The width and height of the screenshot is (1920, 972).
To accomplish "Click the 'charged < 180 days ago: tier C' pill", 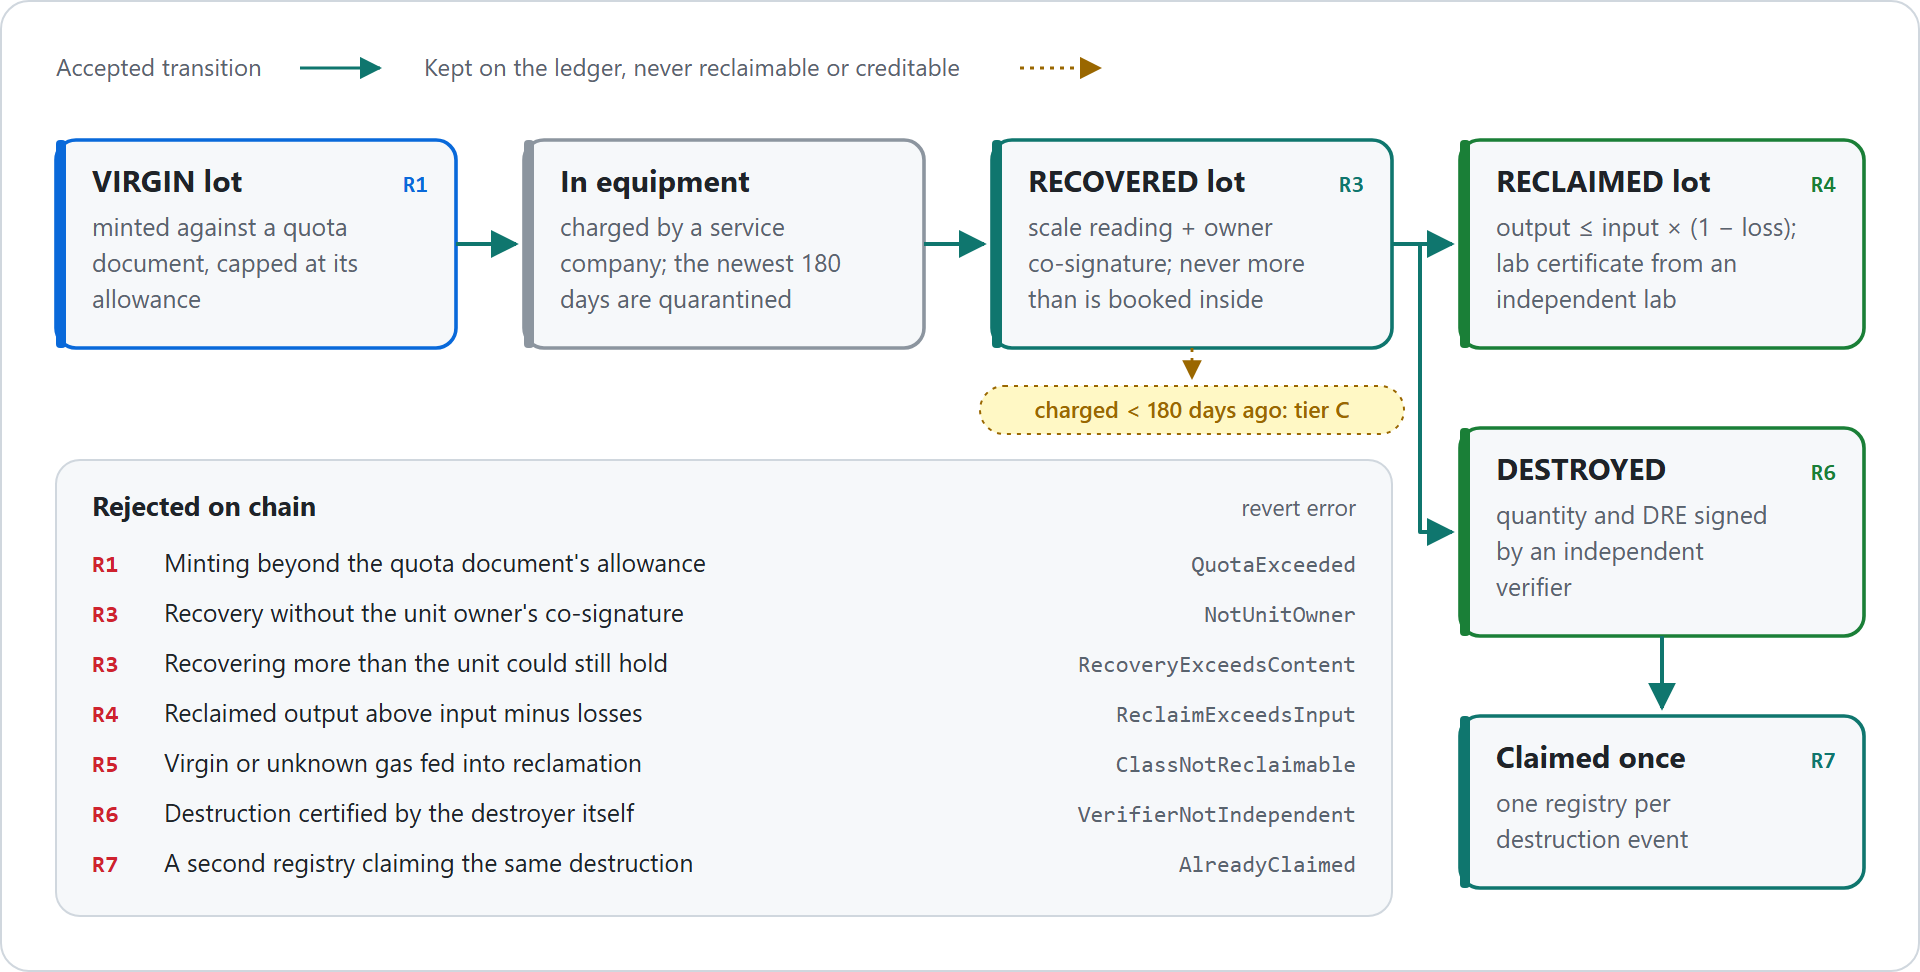I will [x=1192, y=410].
